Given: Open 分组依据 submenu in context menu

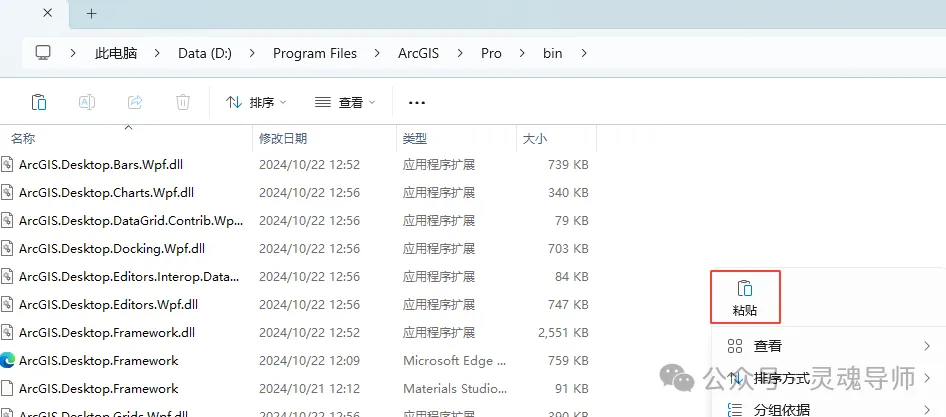Looking at the screenshot, I should click(830, 410).
